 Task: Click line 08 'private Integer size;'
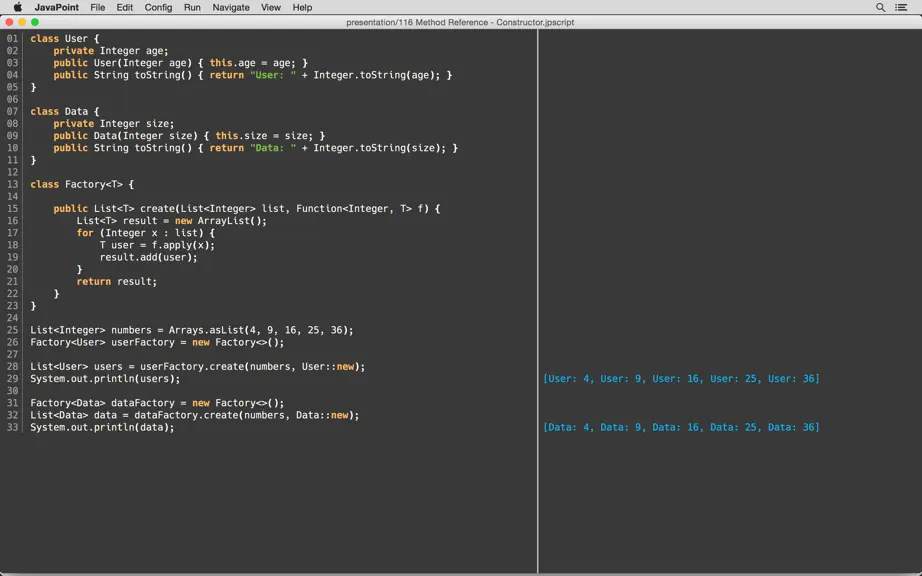coord(113,123)
